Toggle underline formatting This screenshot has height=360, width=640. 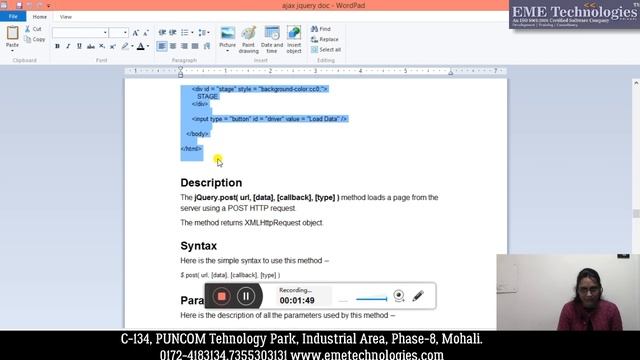pos(79,47)
